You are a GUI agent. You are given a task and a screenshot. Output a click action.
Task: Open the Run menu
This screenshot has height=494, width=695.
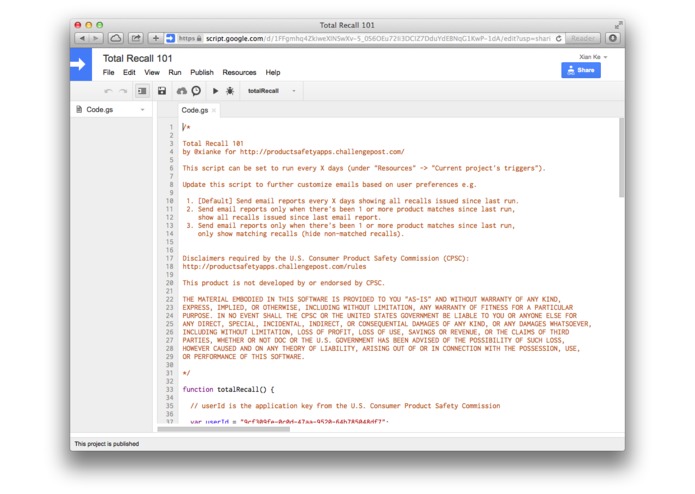[x=175, y=72]
